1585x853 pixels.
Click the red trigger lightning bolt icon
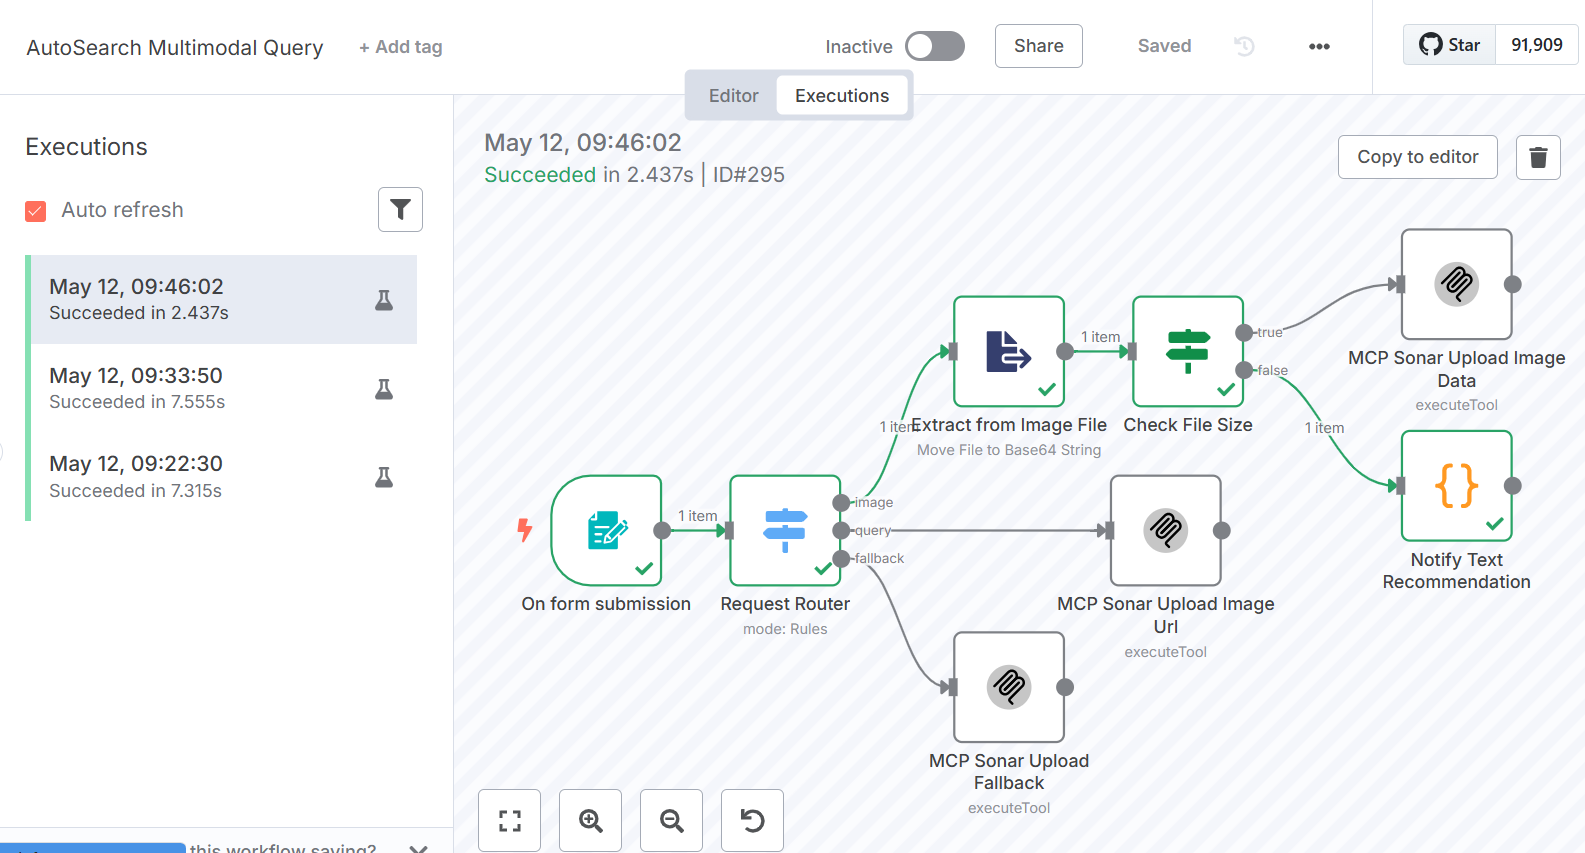(524, 530)
